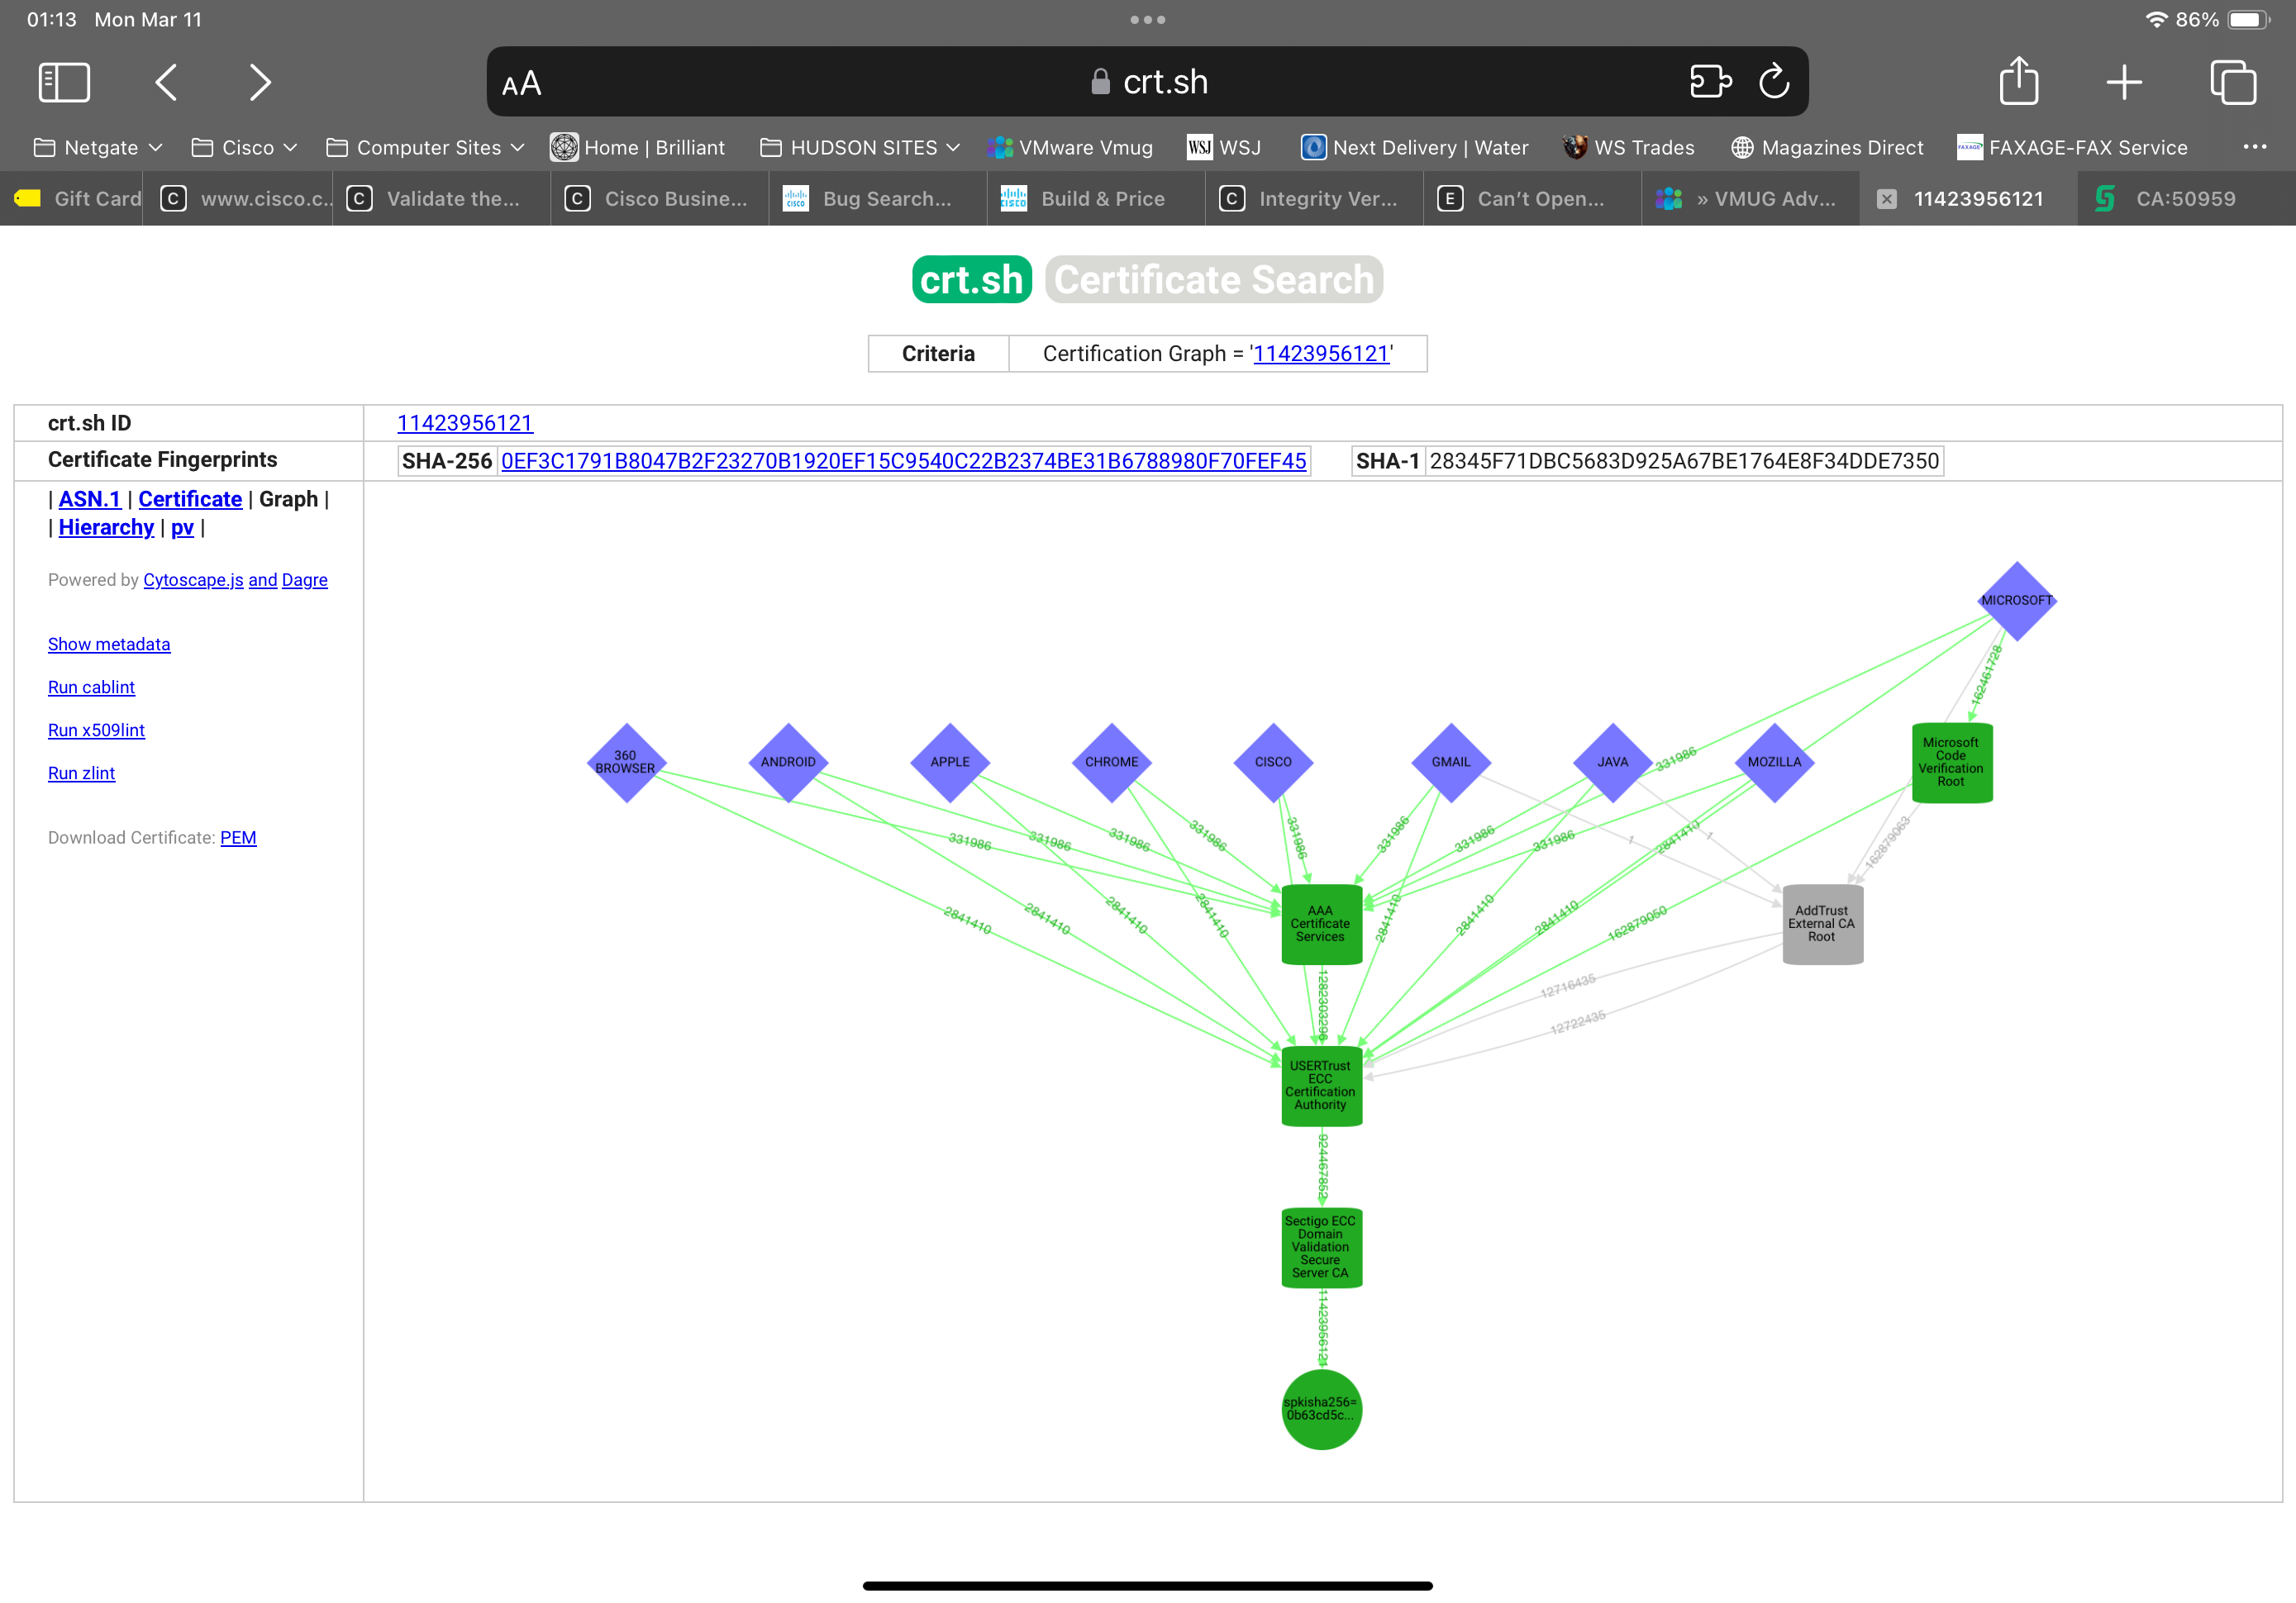
Task: Open the AA reader settings button
Action: tap(521, 84)
